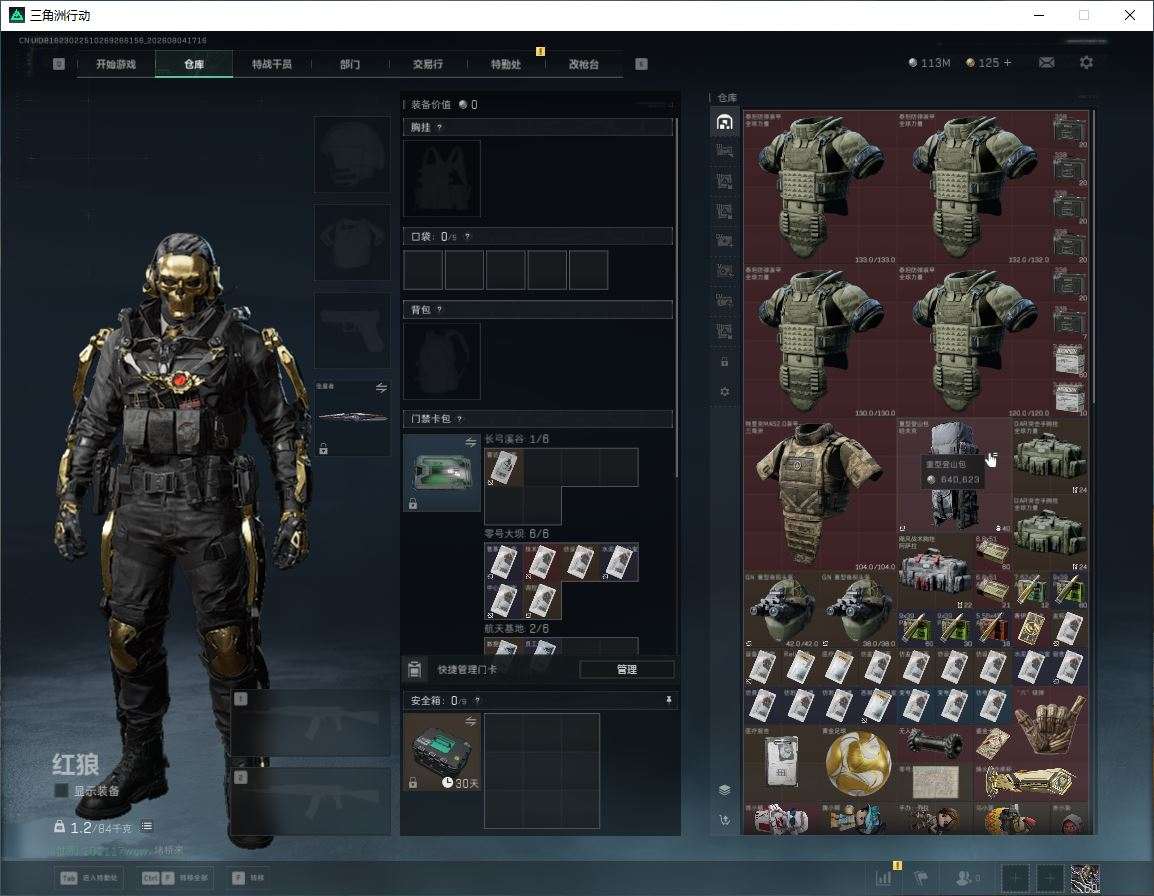Click the 装备价值 equipment value label

[431, 105]
